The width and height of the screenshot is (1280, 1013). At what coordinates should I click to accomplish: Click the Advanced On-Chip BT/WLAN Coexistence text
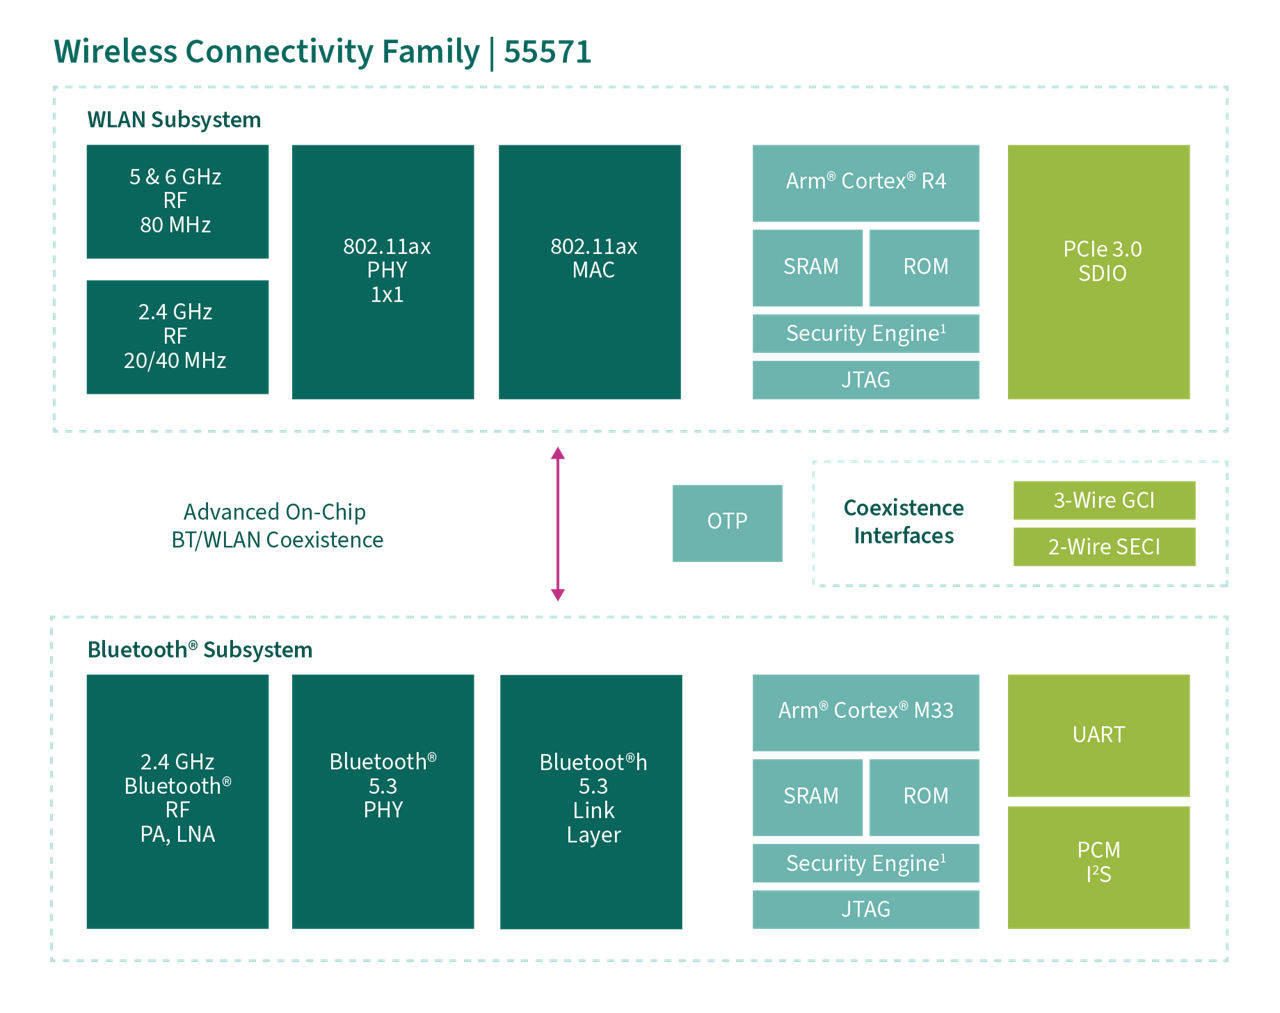[x=277, y=526]
